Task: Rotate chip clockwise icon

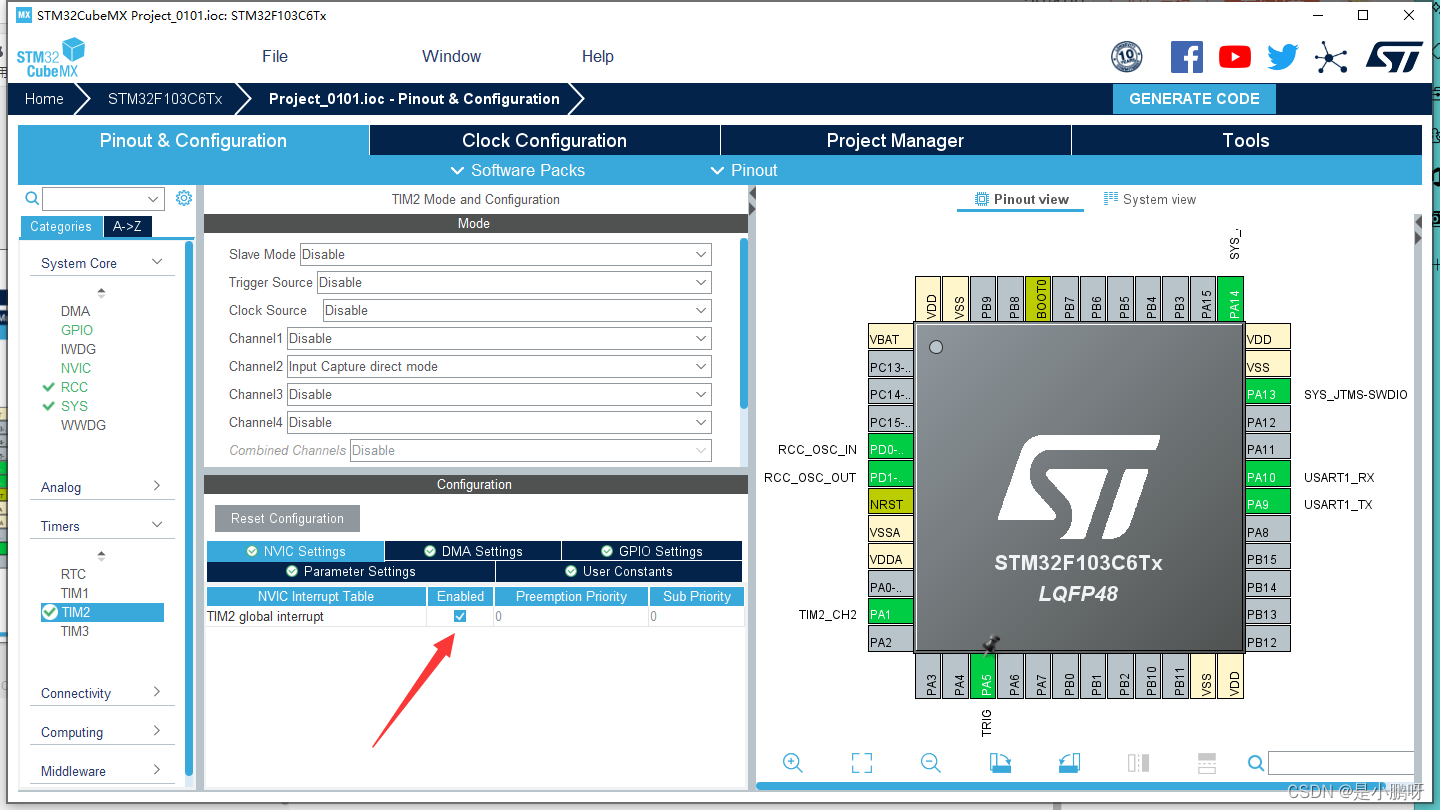Action: pyautogui.click(x=1000, y=763)
